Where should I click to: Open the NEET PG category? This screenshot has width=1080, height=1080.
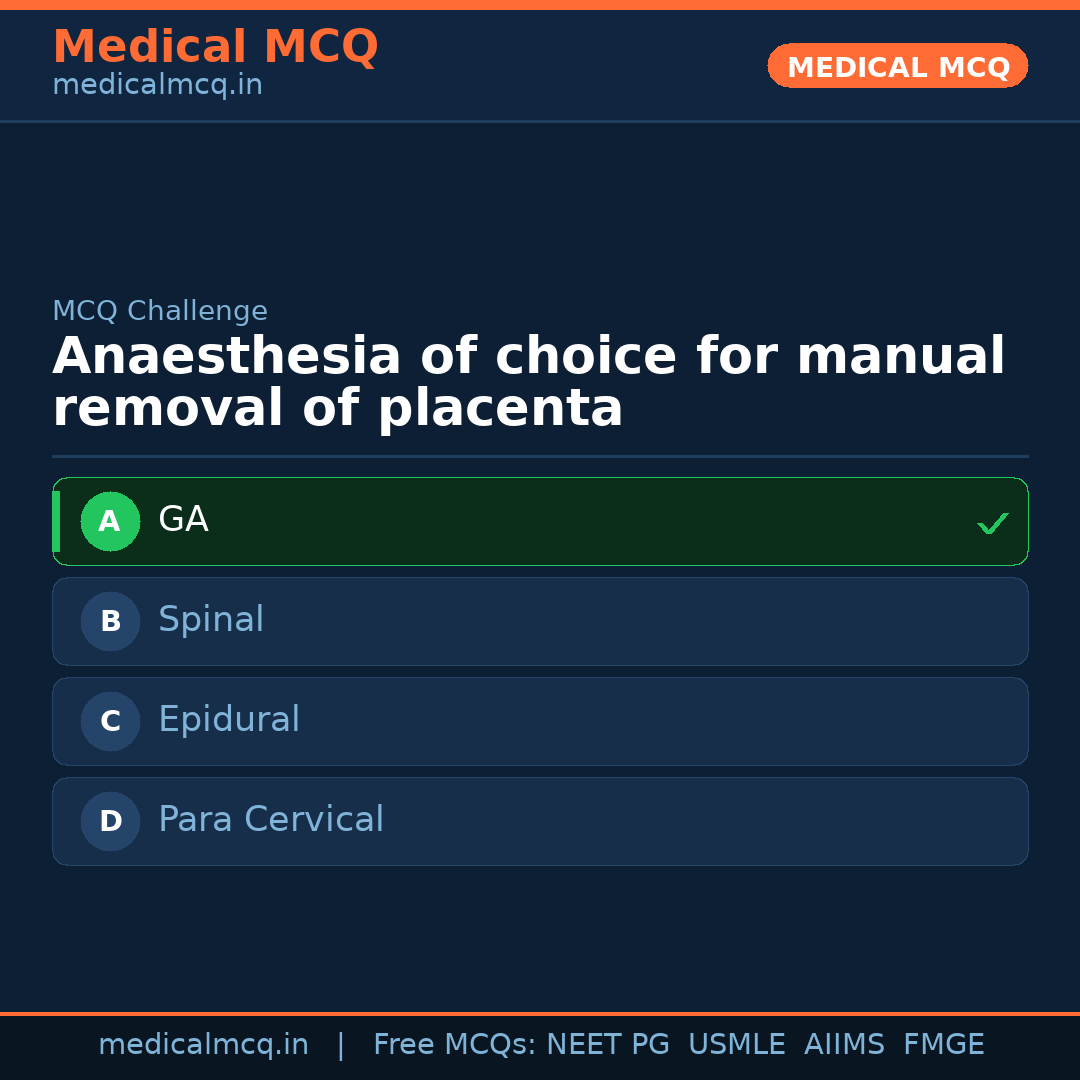coord(607,1043)
